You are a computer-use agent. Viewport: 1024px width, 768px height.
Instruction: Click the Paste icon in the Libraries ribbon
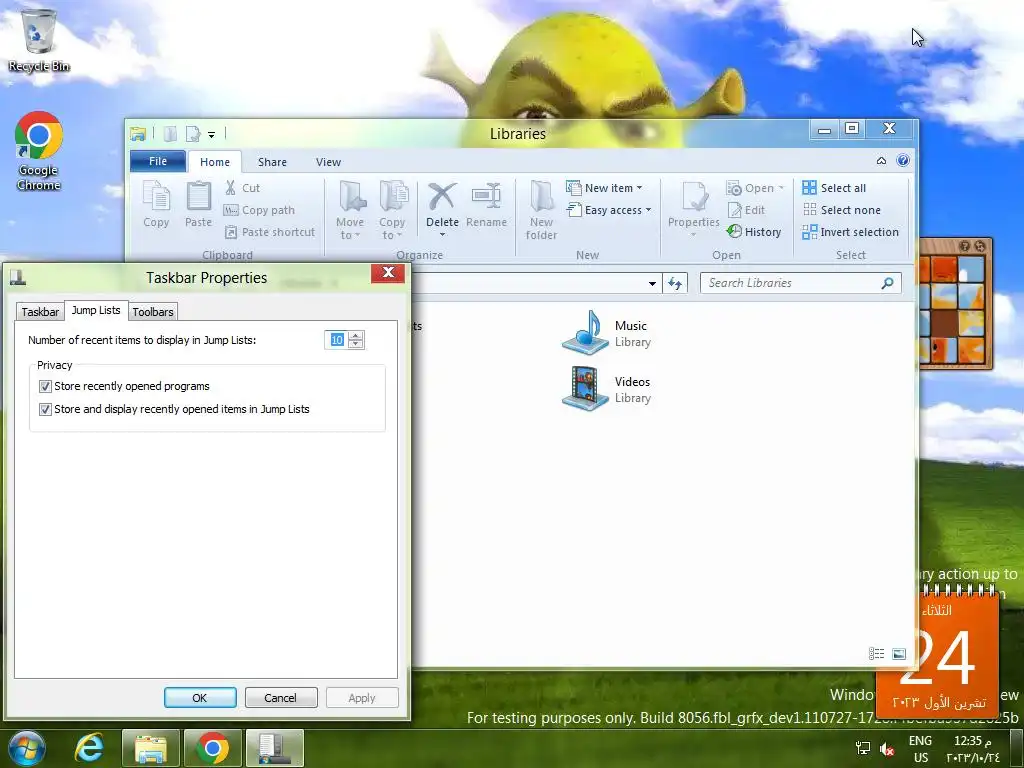tap(199, 204)
